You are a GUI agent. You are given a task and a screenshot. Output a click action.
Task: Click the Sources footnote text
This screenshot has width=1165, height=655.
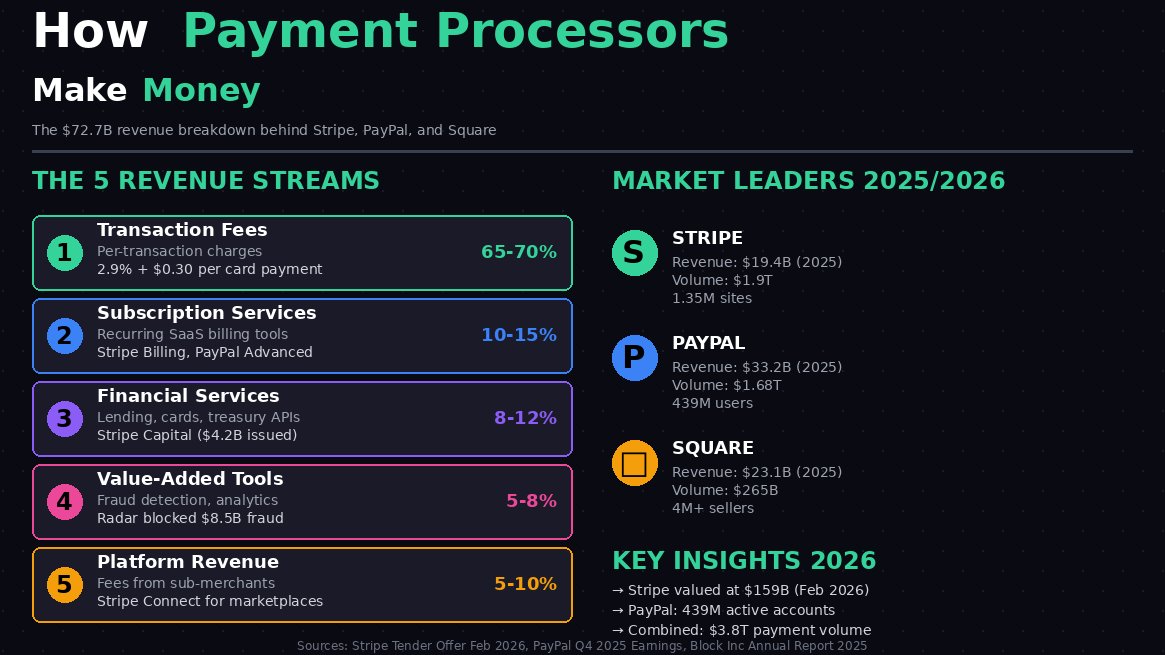coord(582,646)
